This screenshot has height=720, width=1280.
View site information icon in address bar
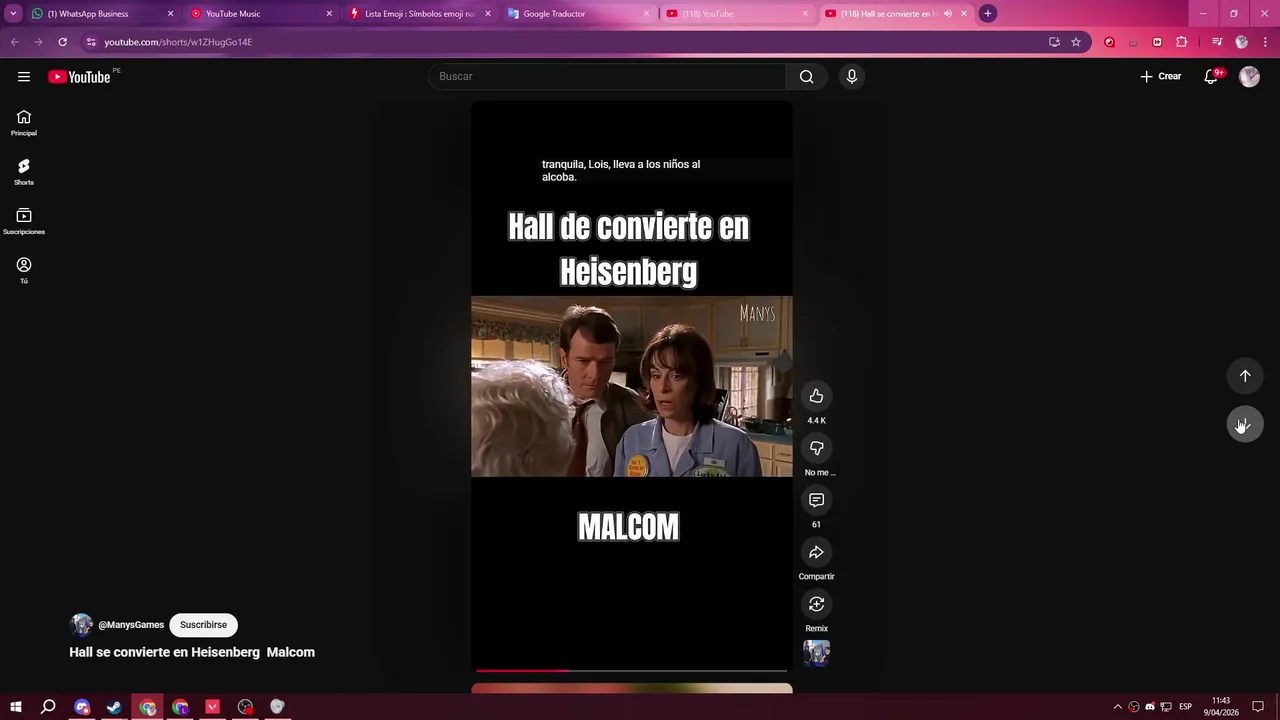click(x=91, y=42)
